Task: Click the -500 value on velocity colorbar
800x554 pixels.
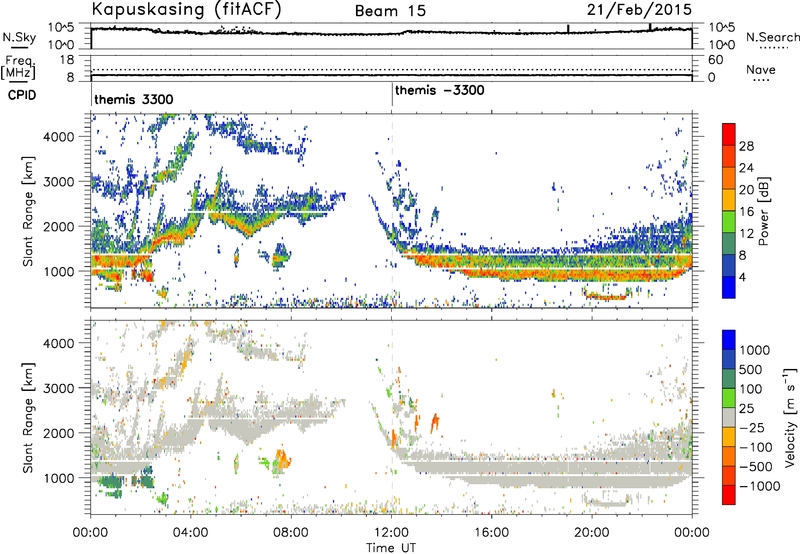Action: 756,467
